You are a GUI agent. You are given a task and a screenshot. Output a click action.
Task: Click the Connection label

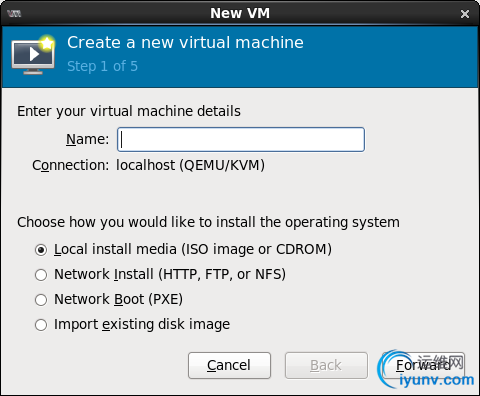point(71,165)
